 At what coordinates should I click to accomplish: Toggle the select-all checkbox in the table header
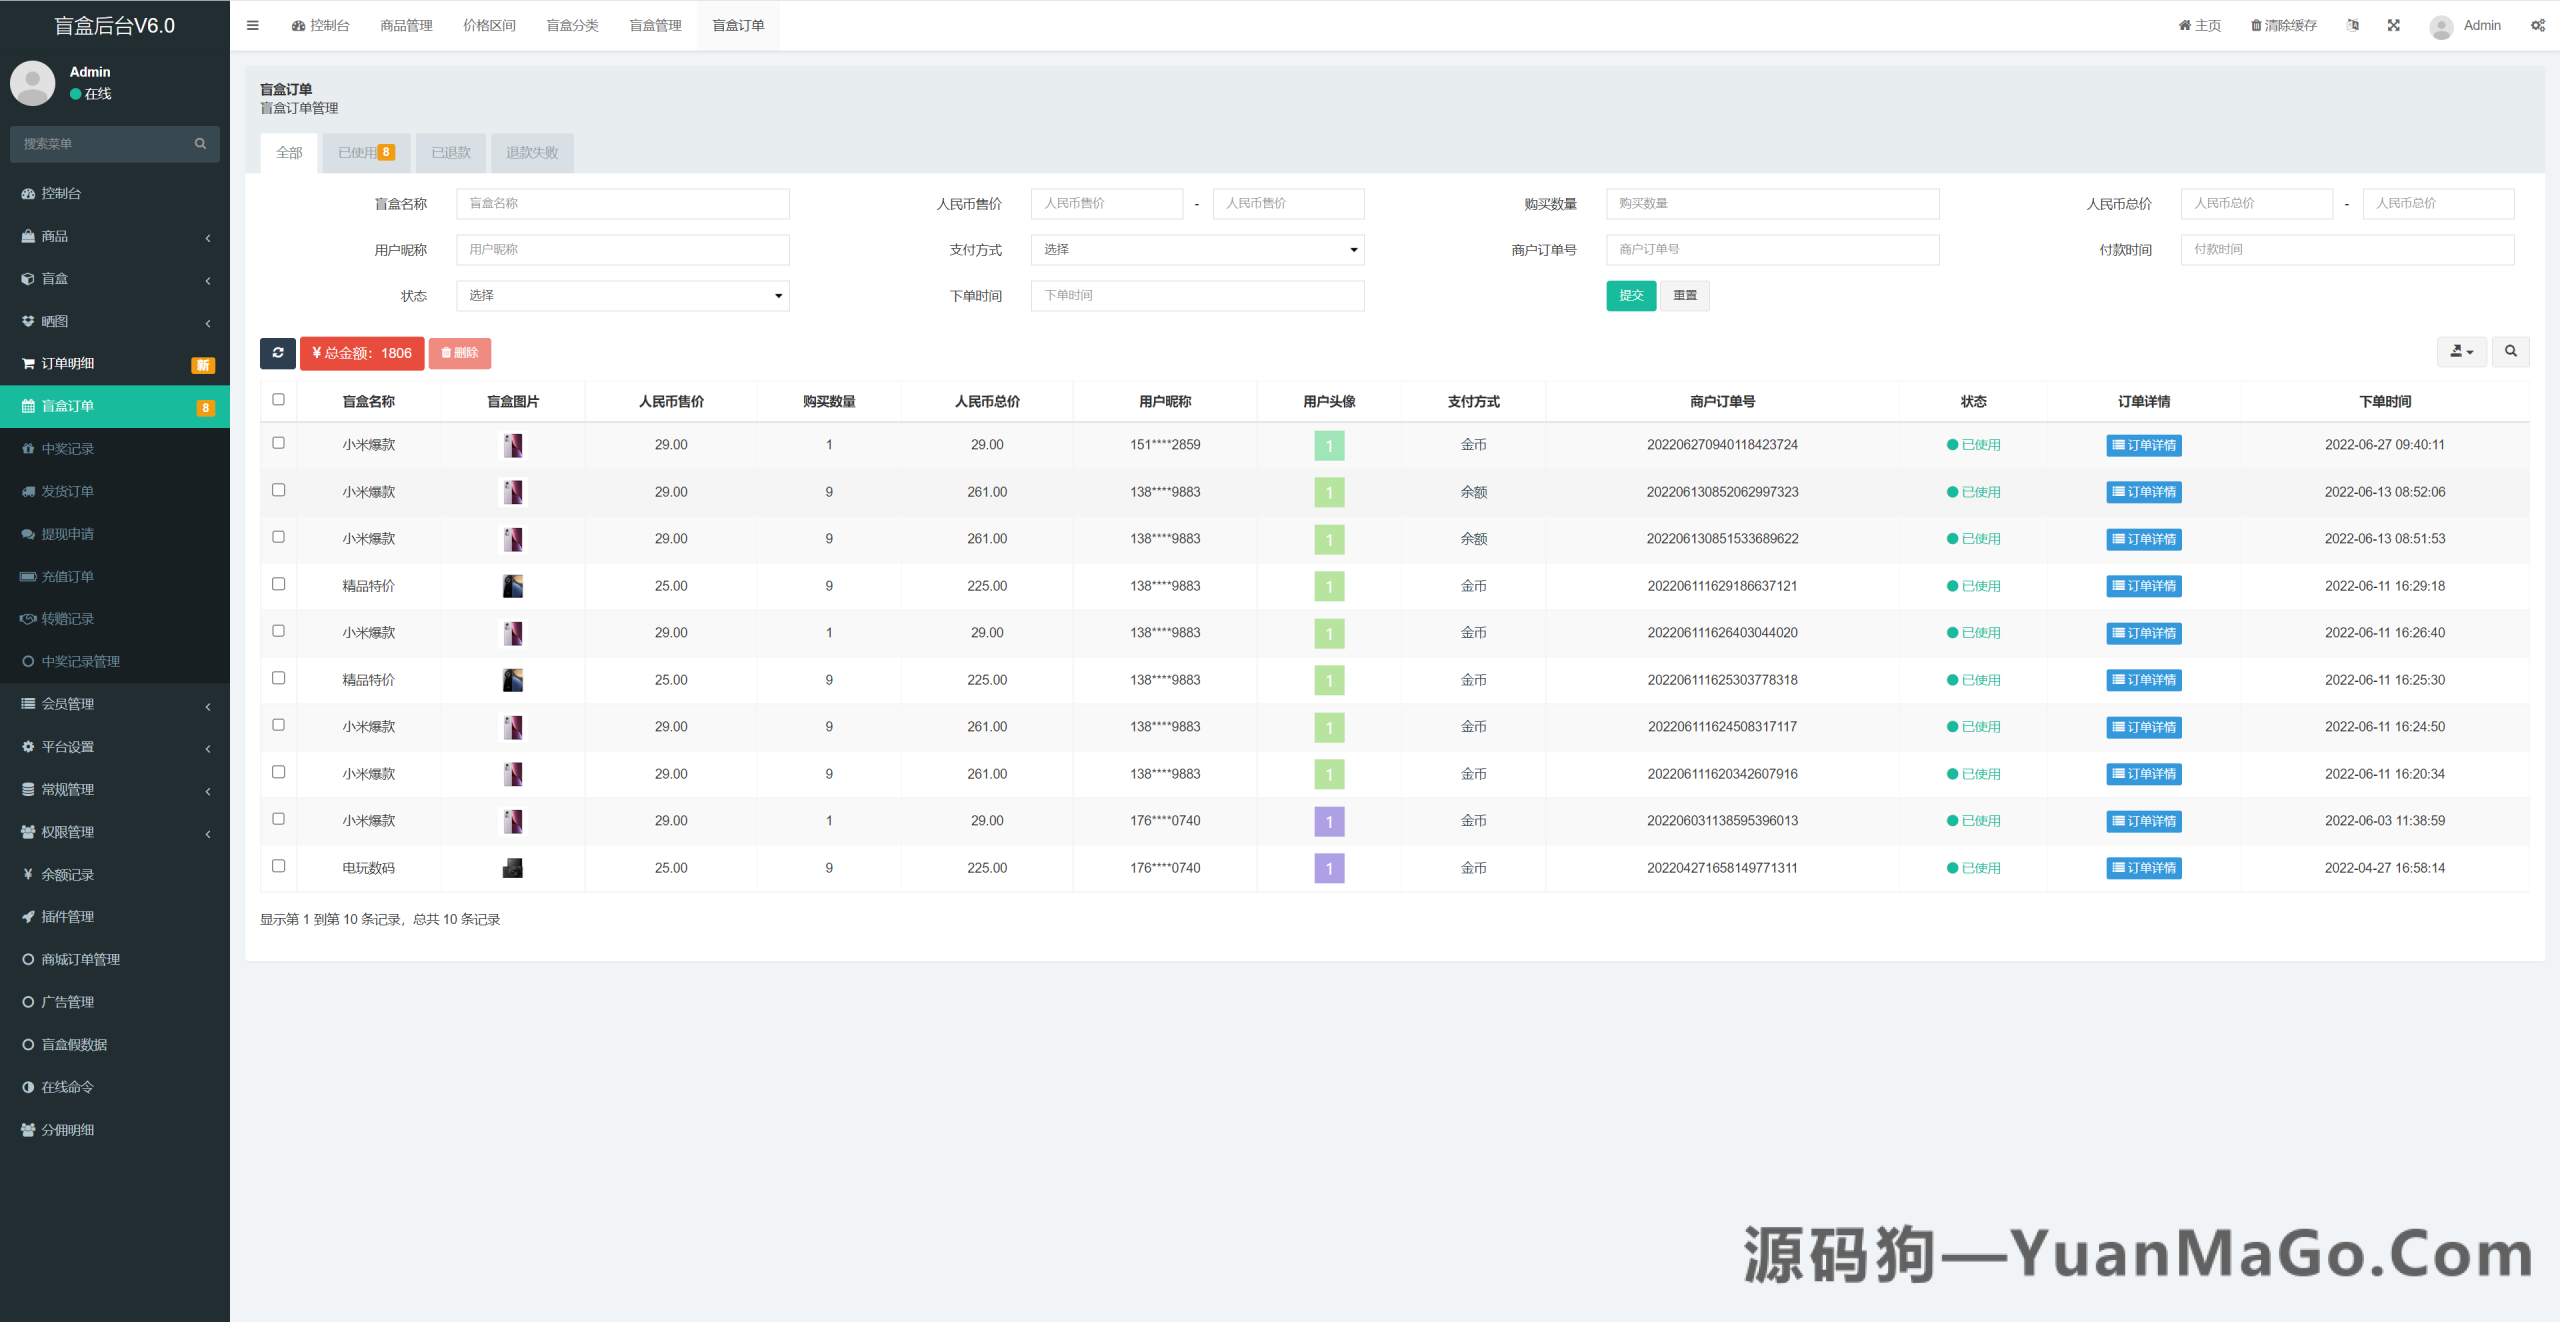(x=279, y=399)
